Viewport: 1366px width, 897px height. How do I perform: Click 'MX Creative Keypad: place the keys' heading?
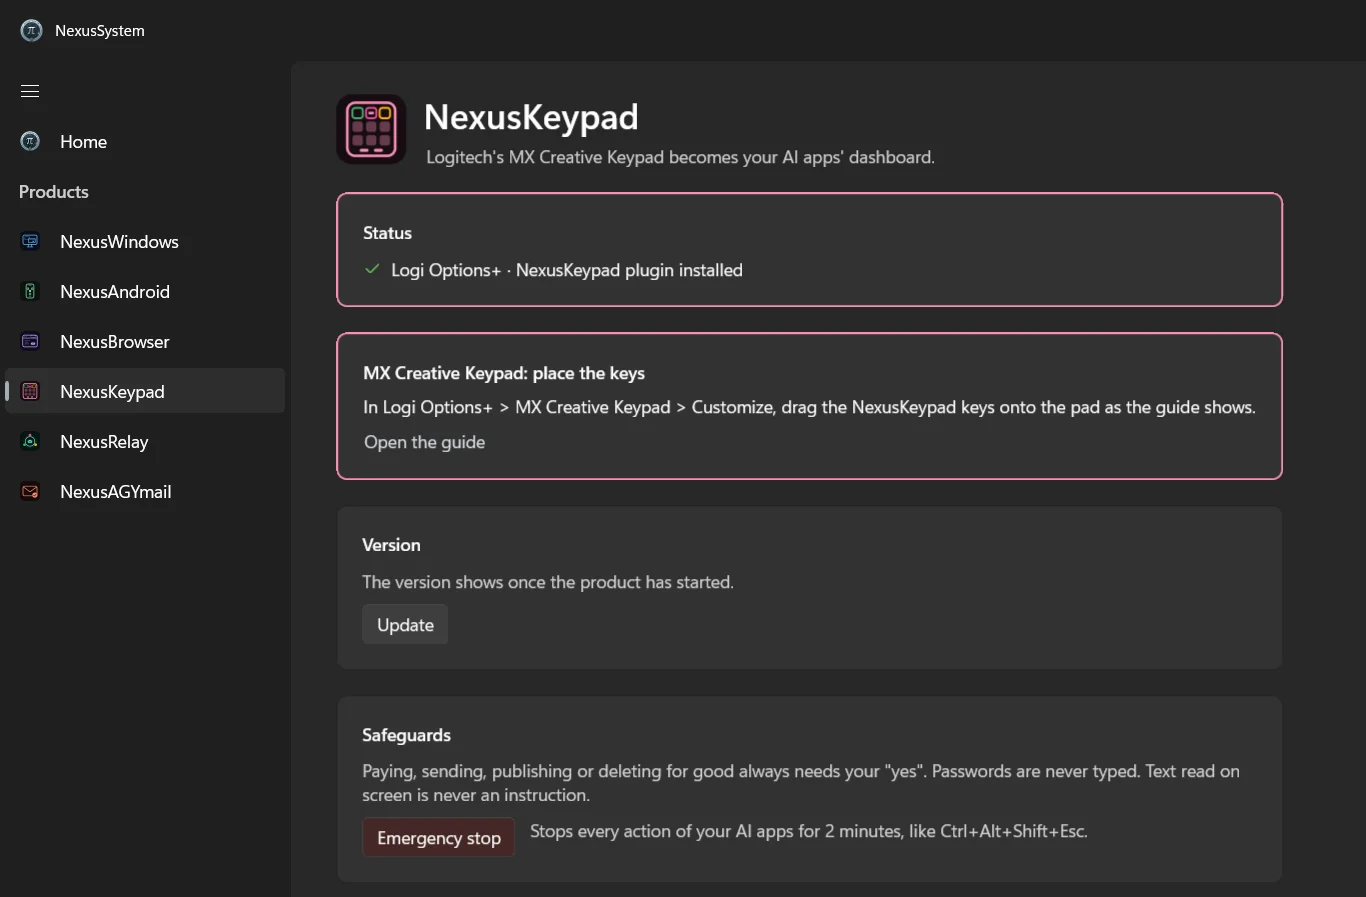(x=504, y=373)
